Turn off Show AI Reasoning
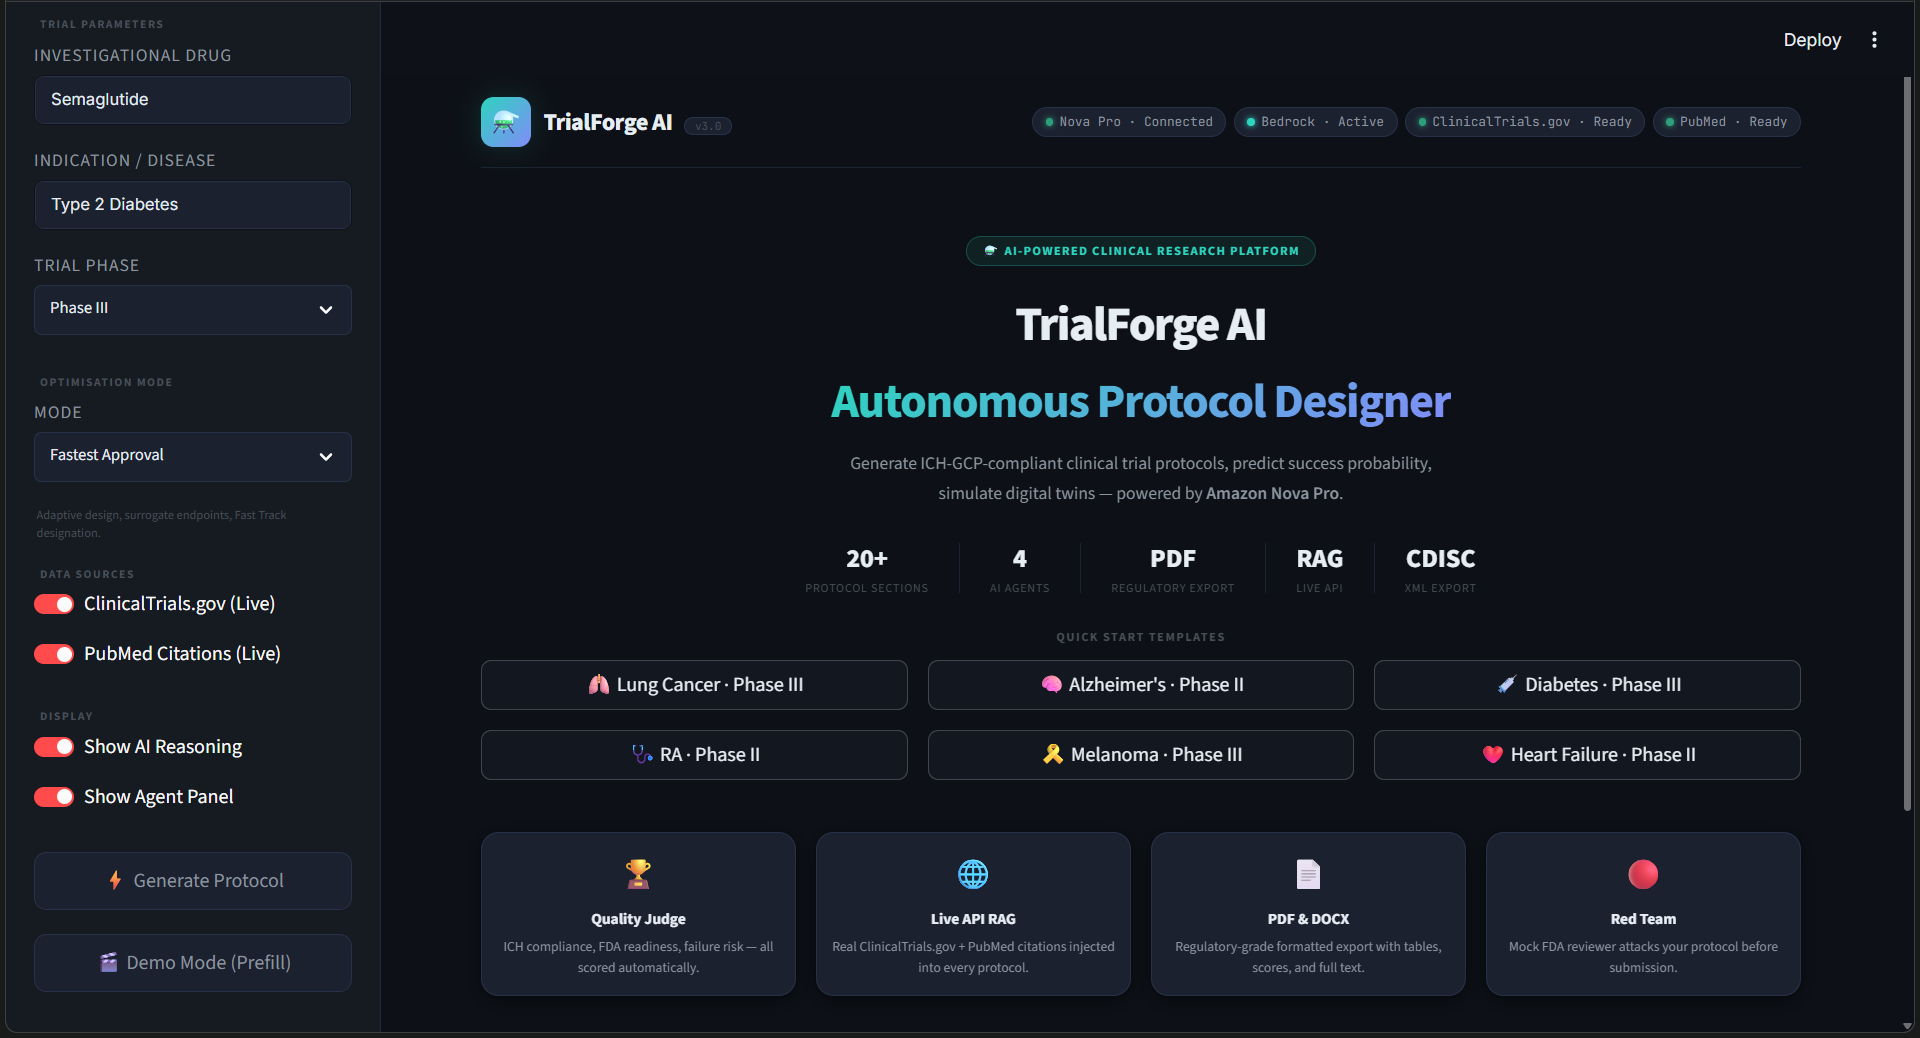The image size is (1920, 1038). (x=54, y=747)
